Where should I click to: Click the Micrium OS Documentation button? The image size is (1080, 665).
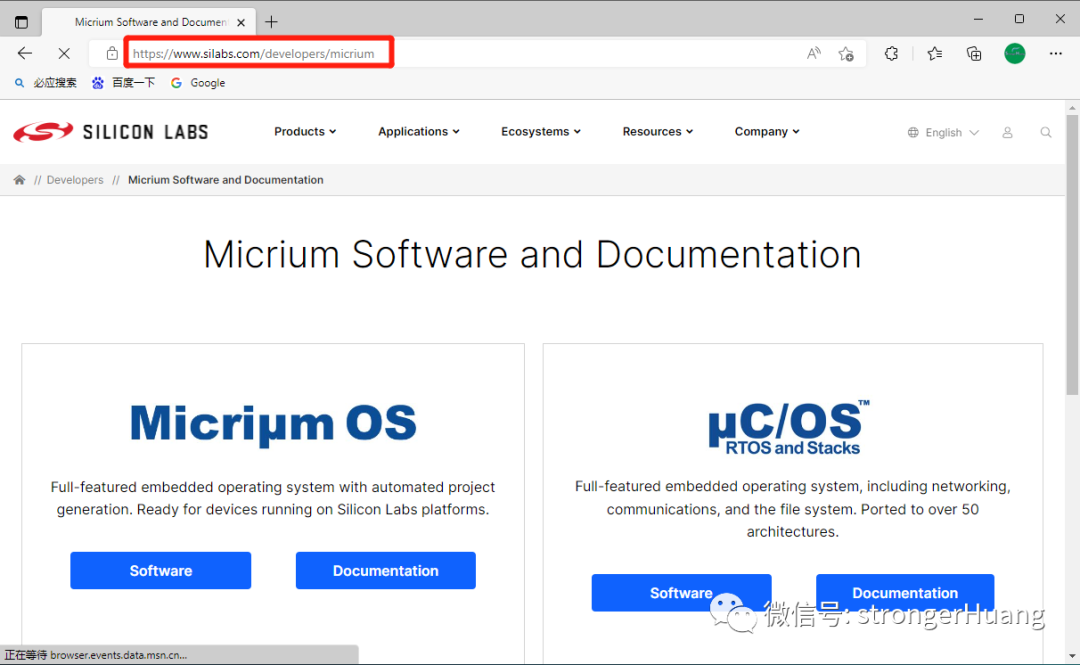click(385, 571)
